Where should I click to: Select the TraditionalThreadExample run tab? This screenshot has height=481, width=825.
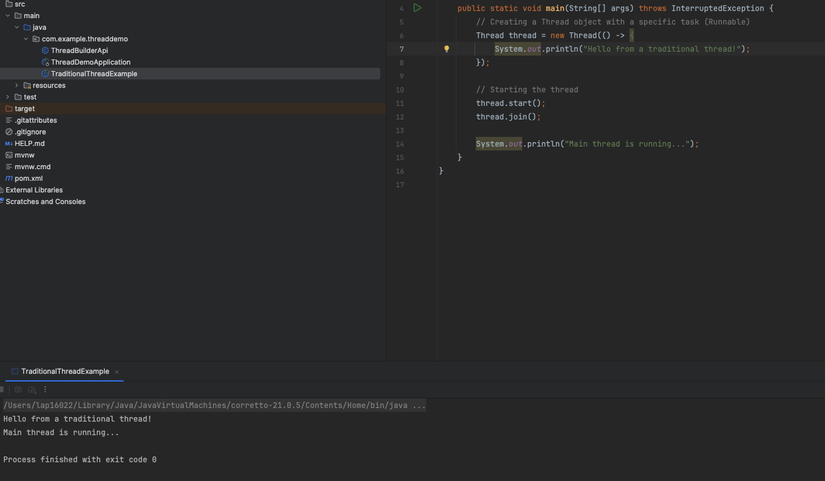[65, 372]
